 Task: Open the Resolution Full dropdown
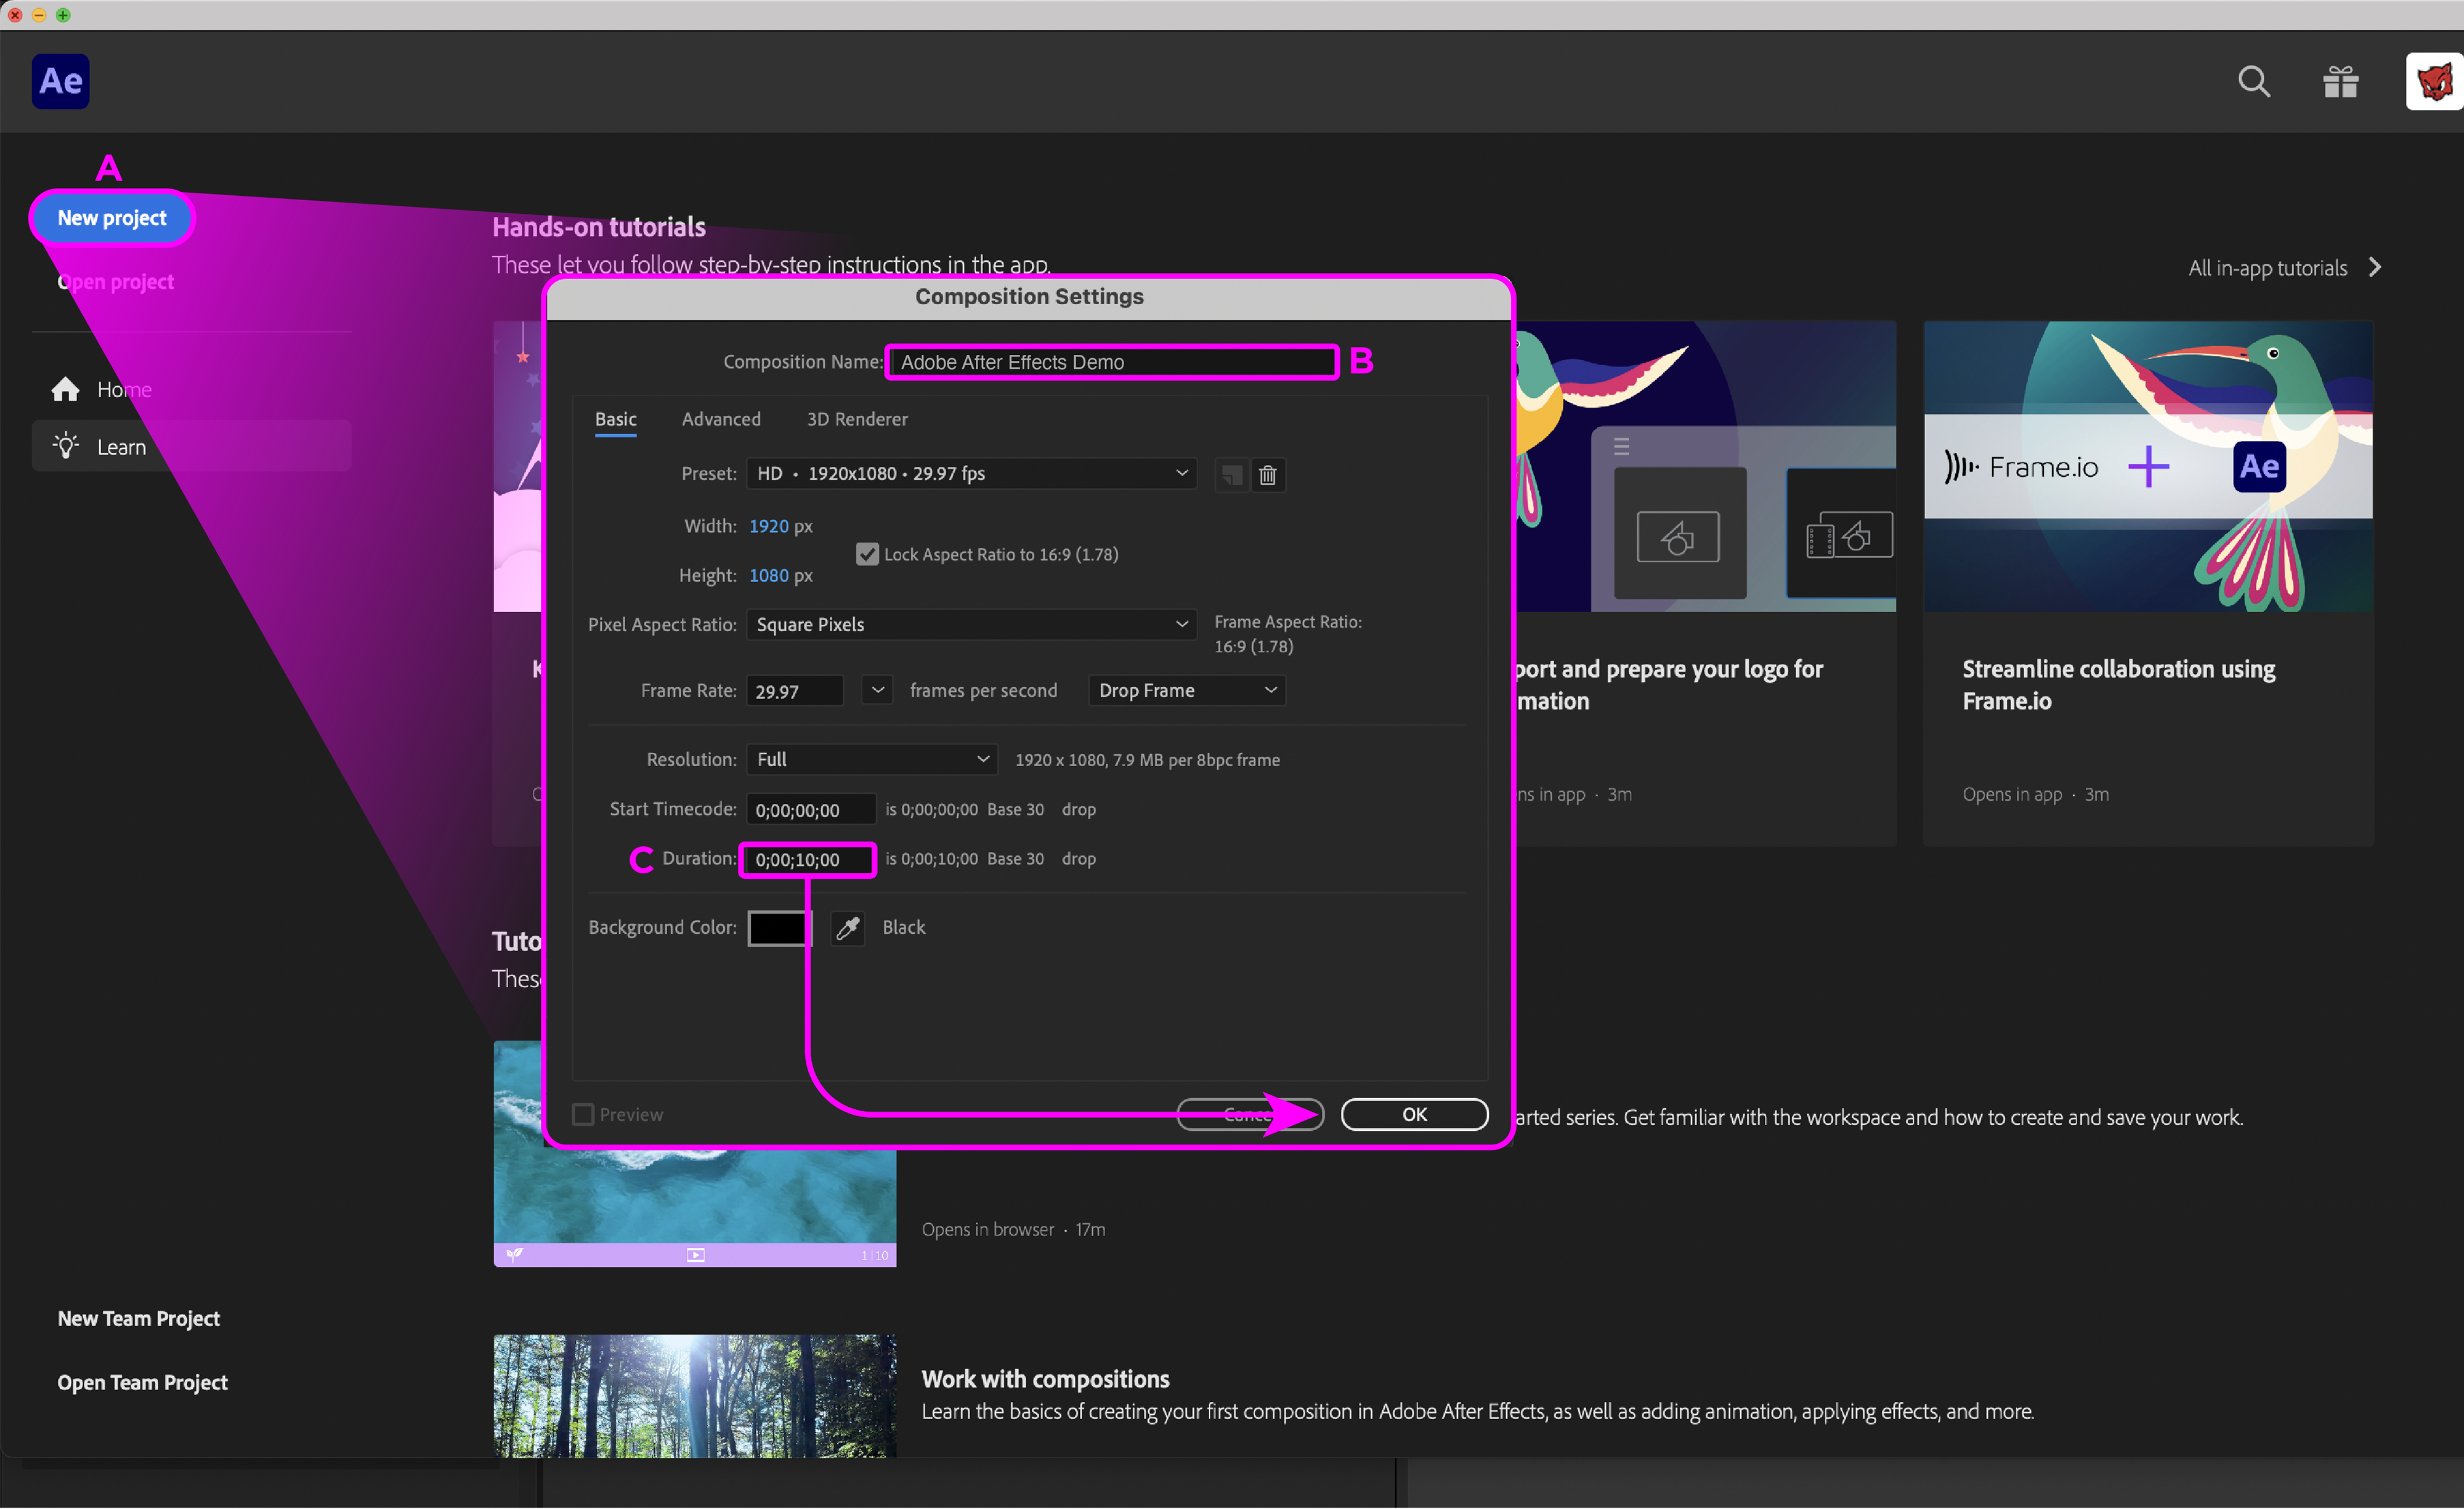click(871, 759)
